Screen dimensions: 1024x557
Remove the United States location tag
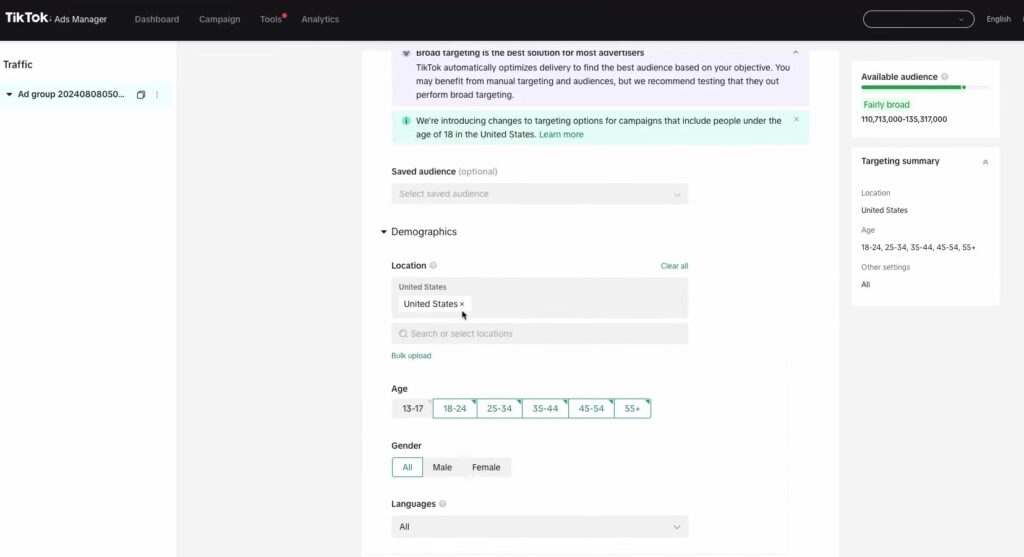(462, 304)
